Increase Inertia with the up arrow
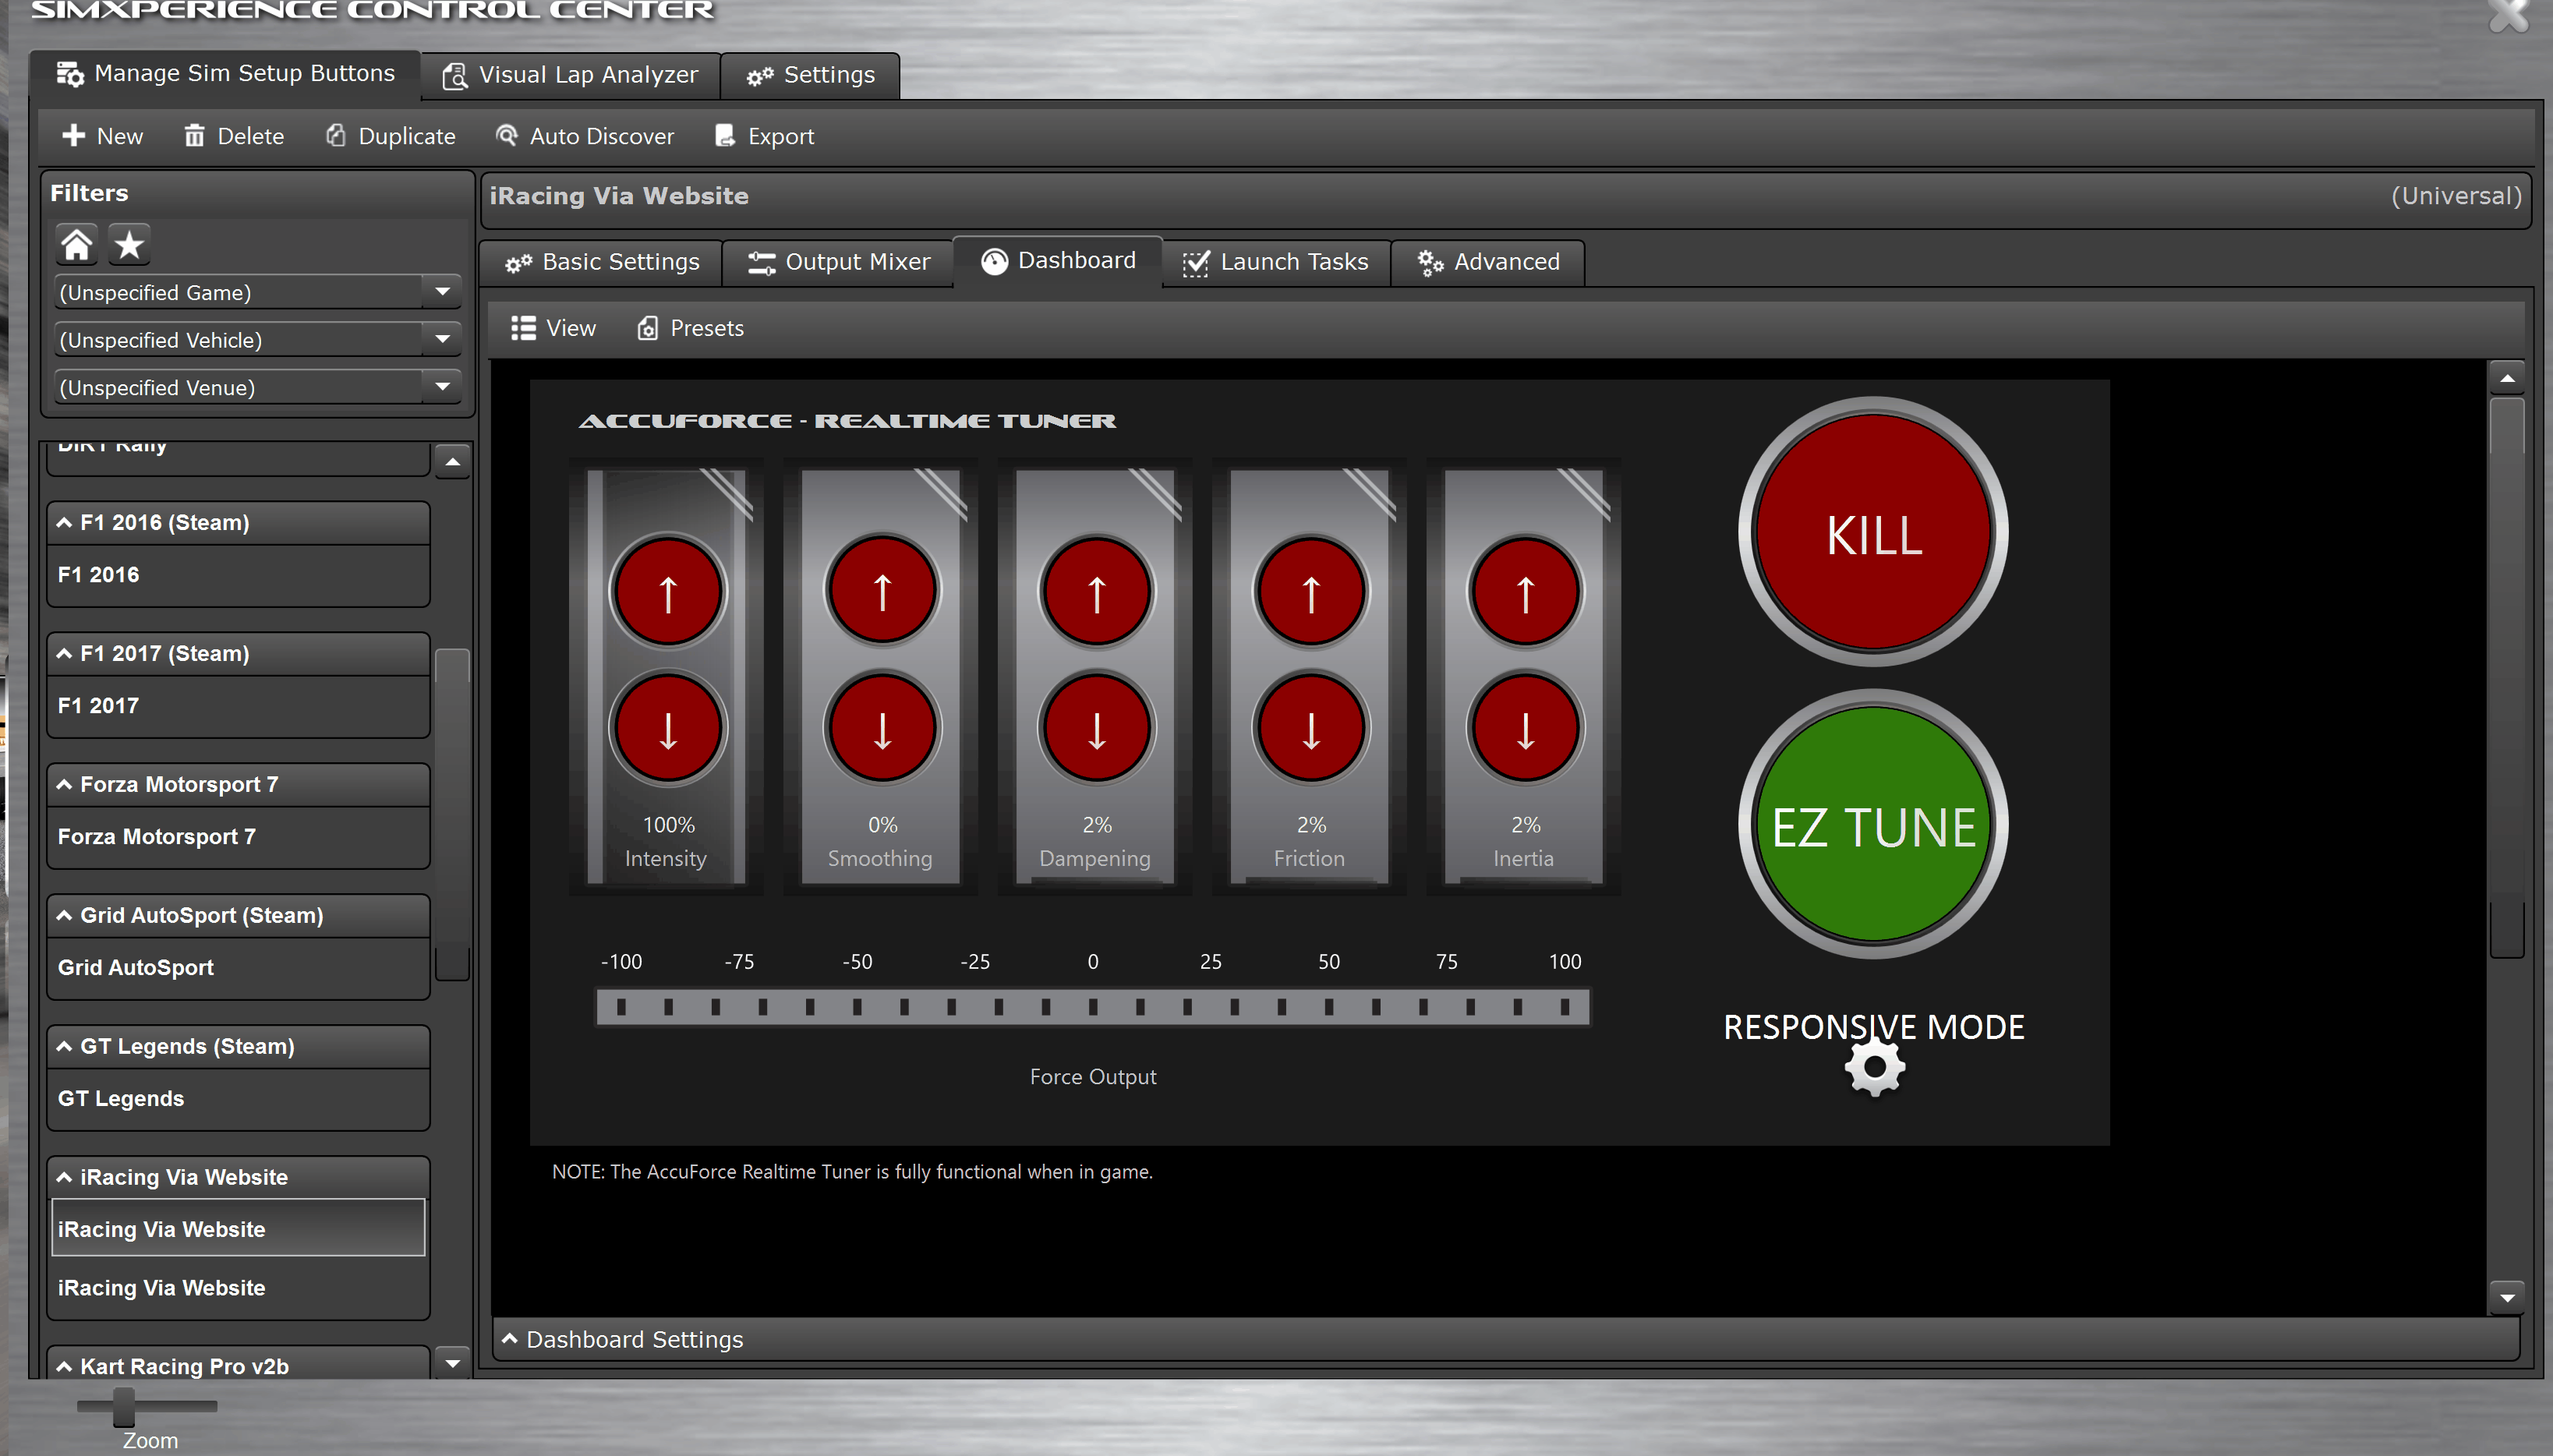The width and height of the screenshot is (2553, 1456). coord(1525,592)
